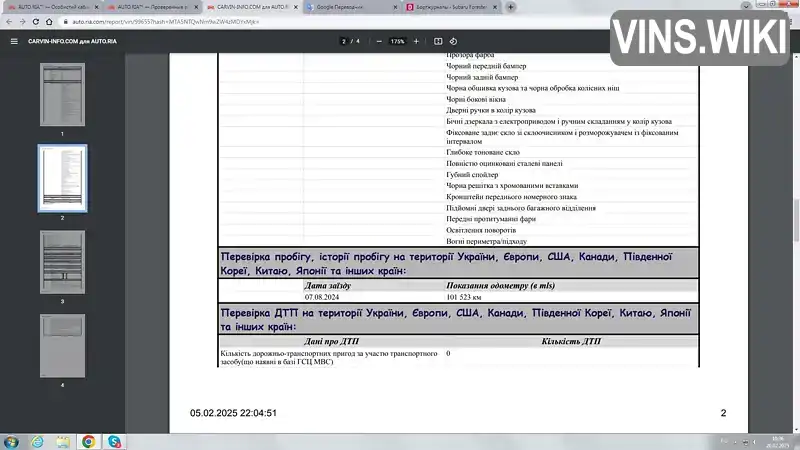Click the fit to page icon
Viewport: 800px width, 450px height.
pyautogui.click(x=438, y=41)
